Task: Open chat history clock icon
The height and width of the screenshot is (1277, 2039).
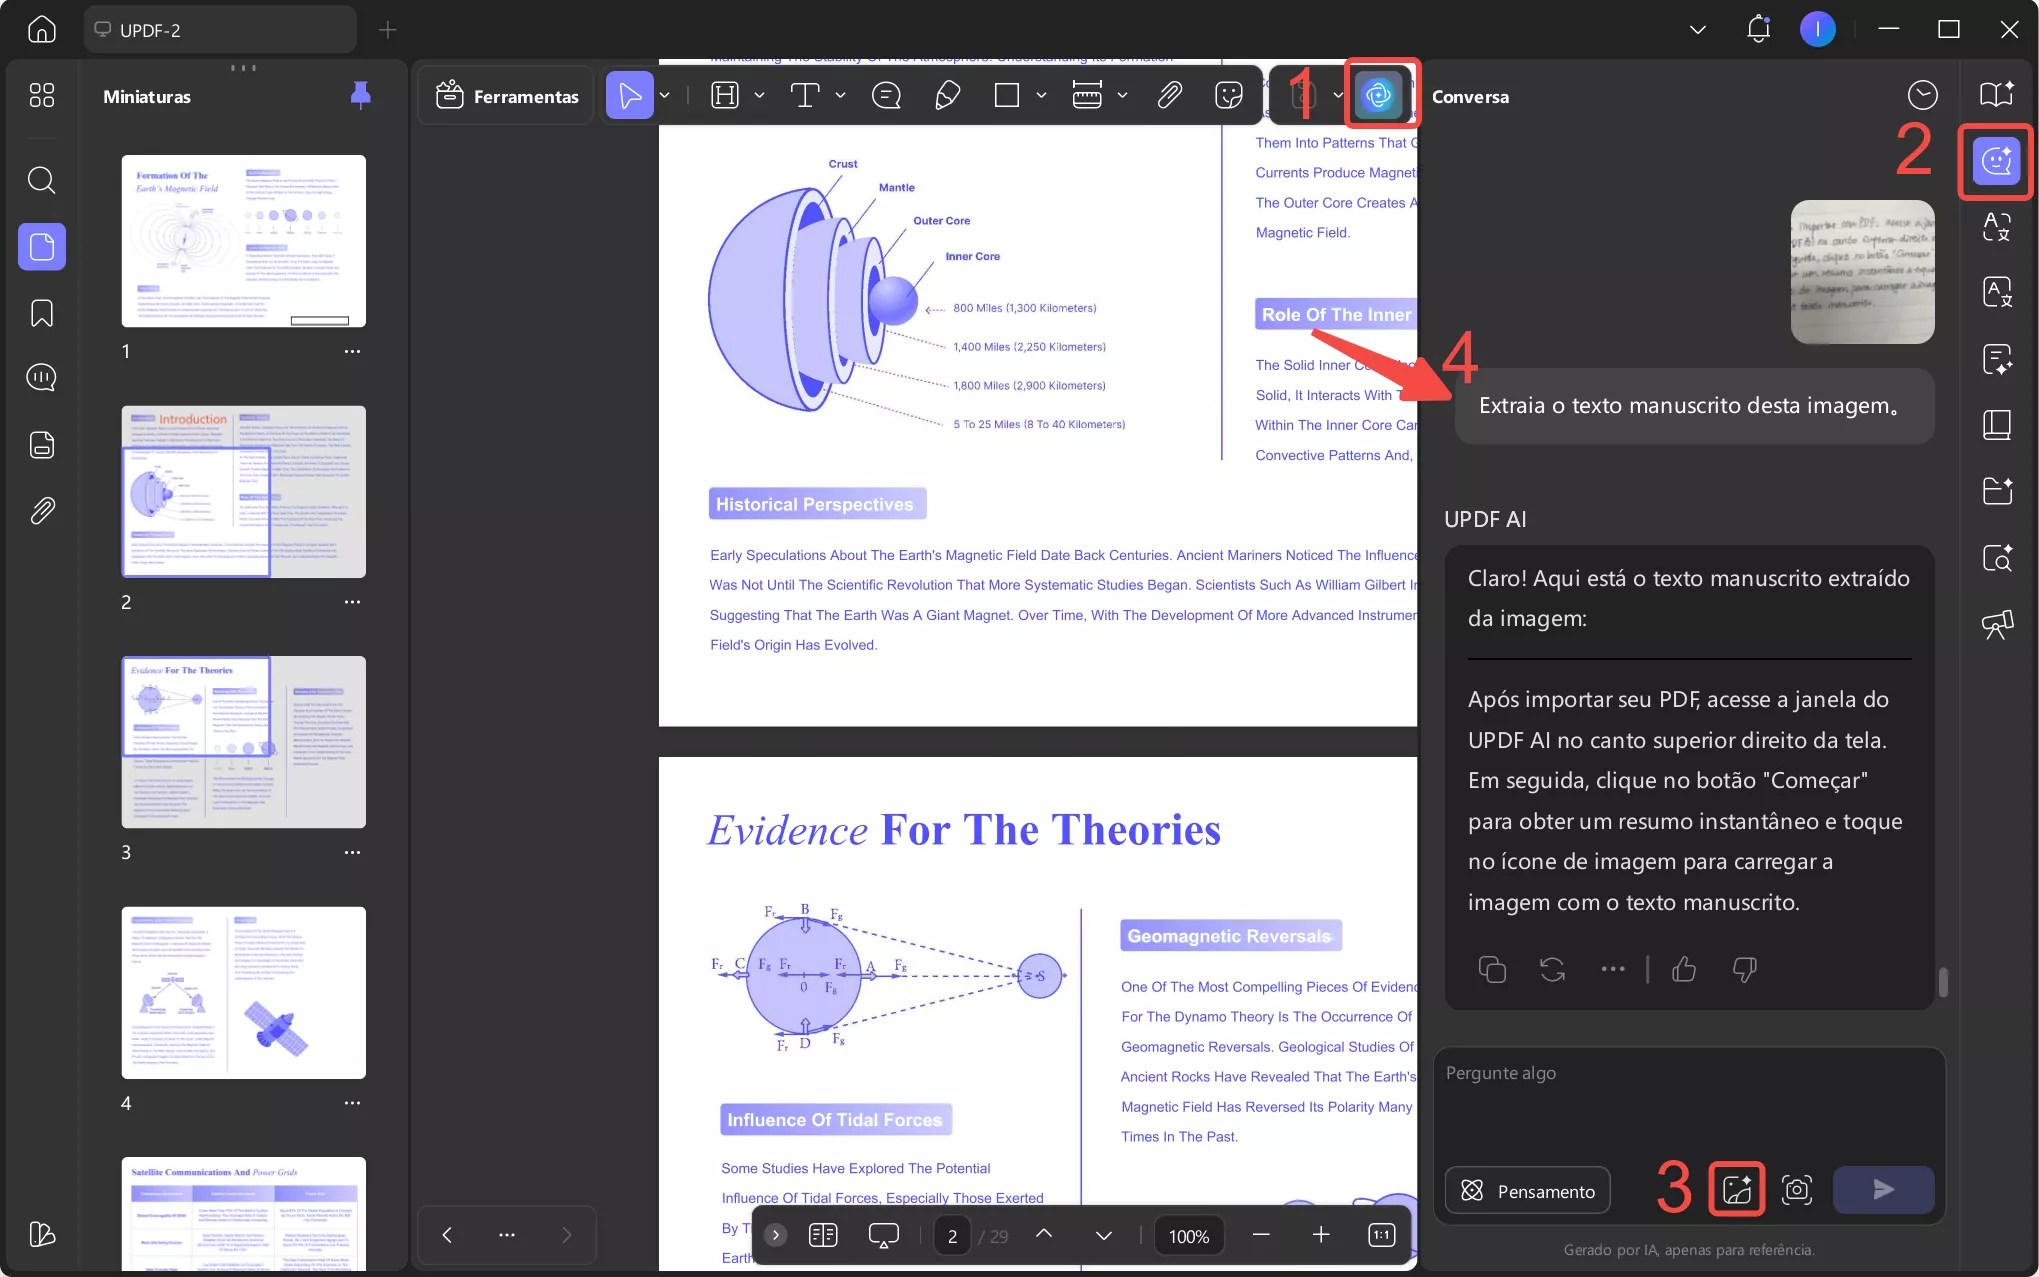Action: pyautogui.click(x=1921, y=95)
